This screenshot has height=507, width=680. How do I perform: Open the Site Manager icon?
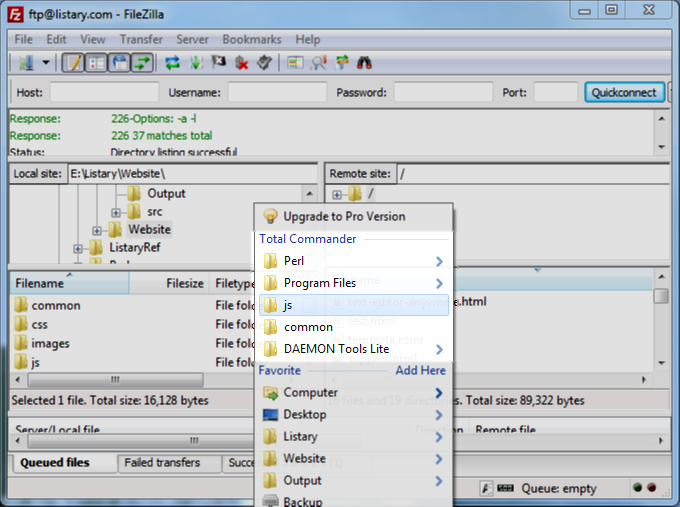click(x=26, y=63)
